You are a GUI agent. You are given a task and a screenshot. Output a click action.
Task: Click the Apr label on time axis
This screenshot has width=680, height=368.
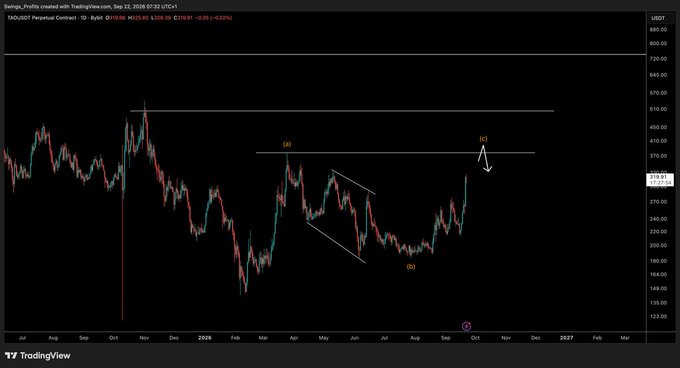click(x=294, y=338)
